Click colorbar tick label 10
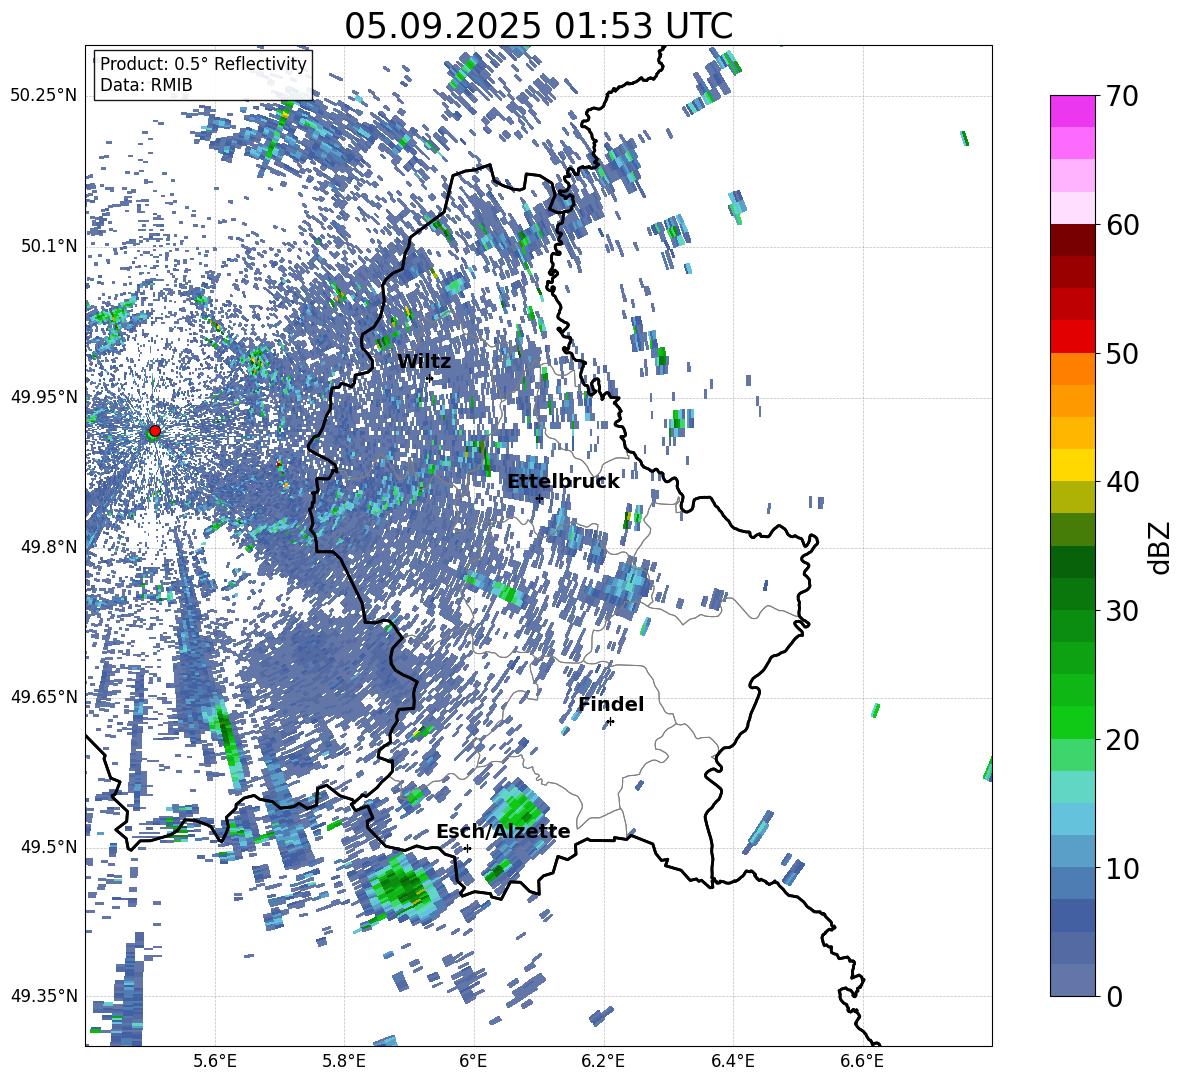 (1123, 868)
